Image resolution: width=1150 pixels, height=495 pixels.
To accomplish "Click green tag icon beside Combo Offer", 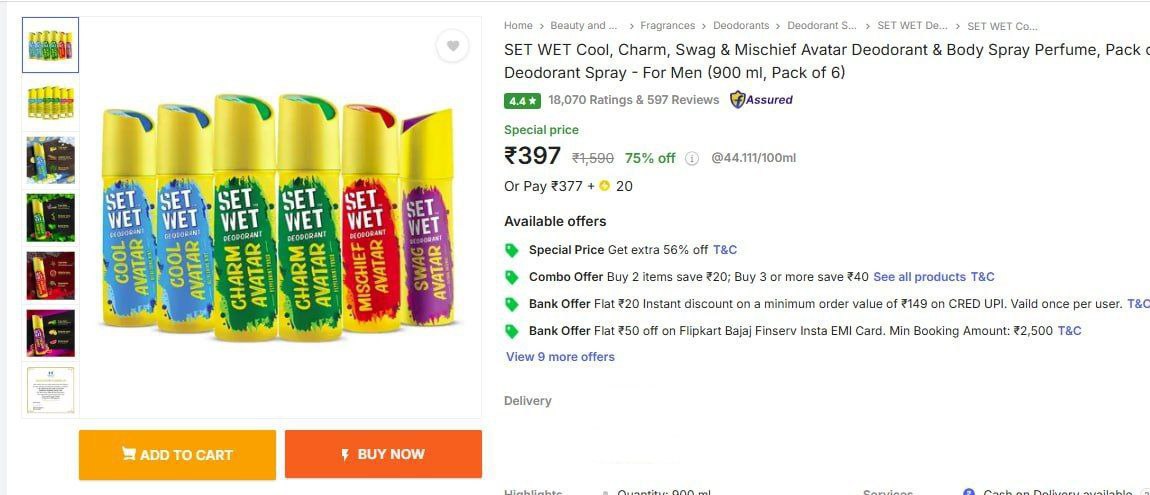I will [x=512, y=277].
